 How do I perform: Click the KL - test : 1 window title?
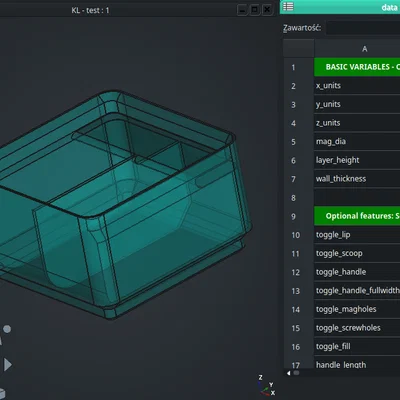[x=90, y=10]
